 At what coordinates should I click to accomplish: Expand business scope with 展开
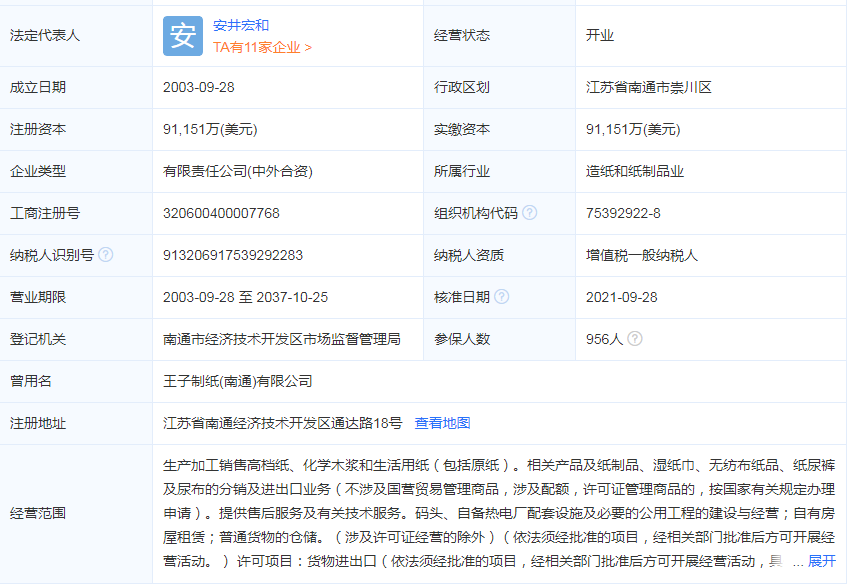point(821,561)
